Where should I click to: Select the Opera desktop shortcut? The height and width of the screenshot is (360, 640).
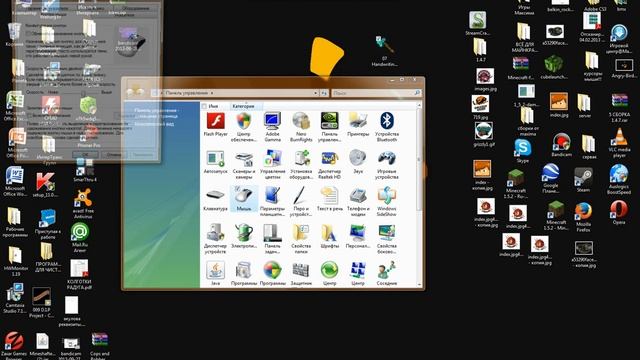(x=619, y=213)
